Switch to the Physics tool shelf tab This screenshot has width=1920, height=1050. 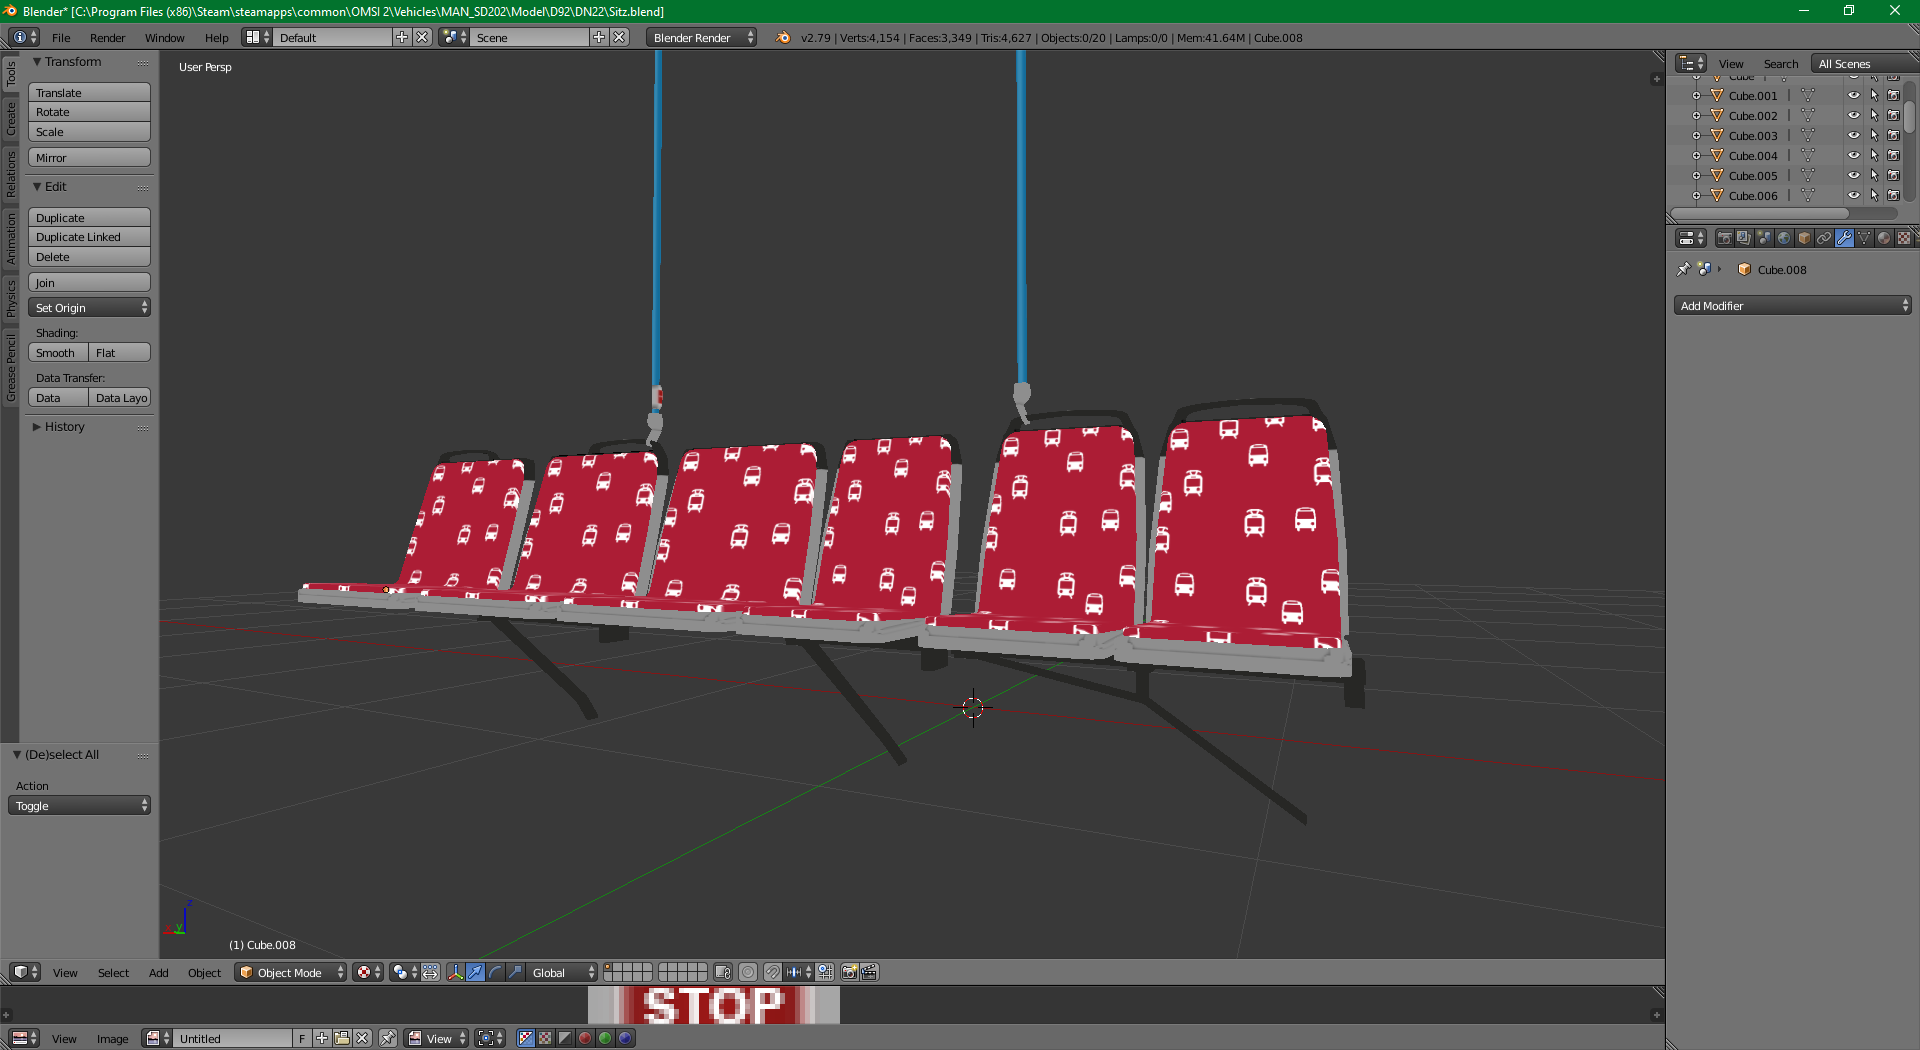(x=11, y=298)
